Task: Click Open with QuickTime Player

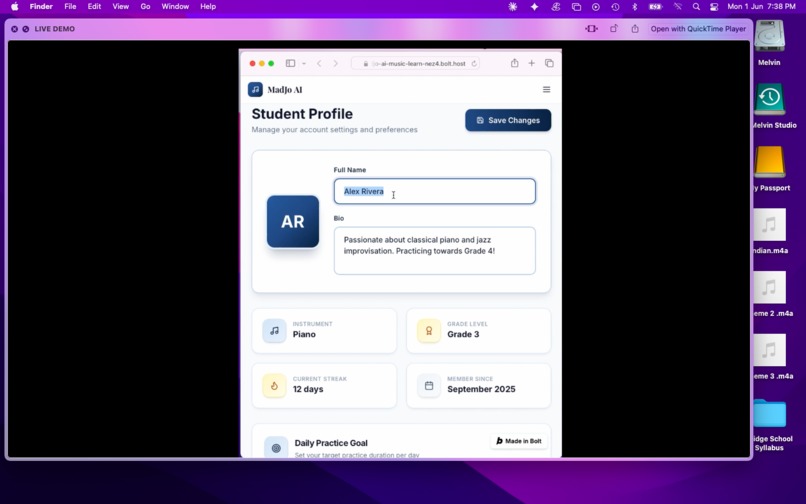Action: tap(698, 29)
